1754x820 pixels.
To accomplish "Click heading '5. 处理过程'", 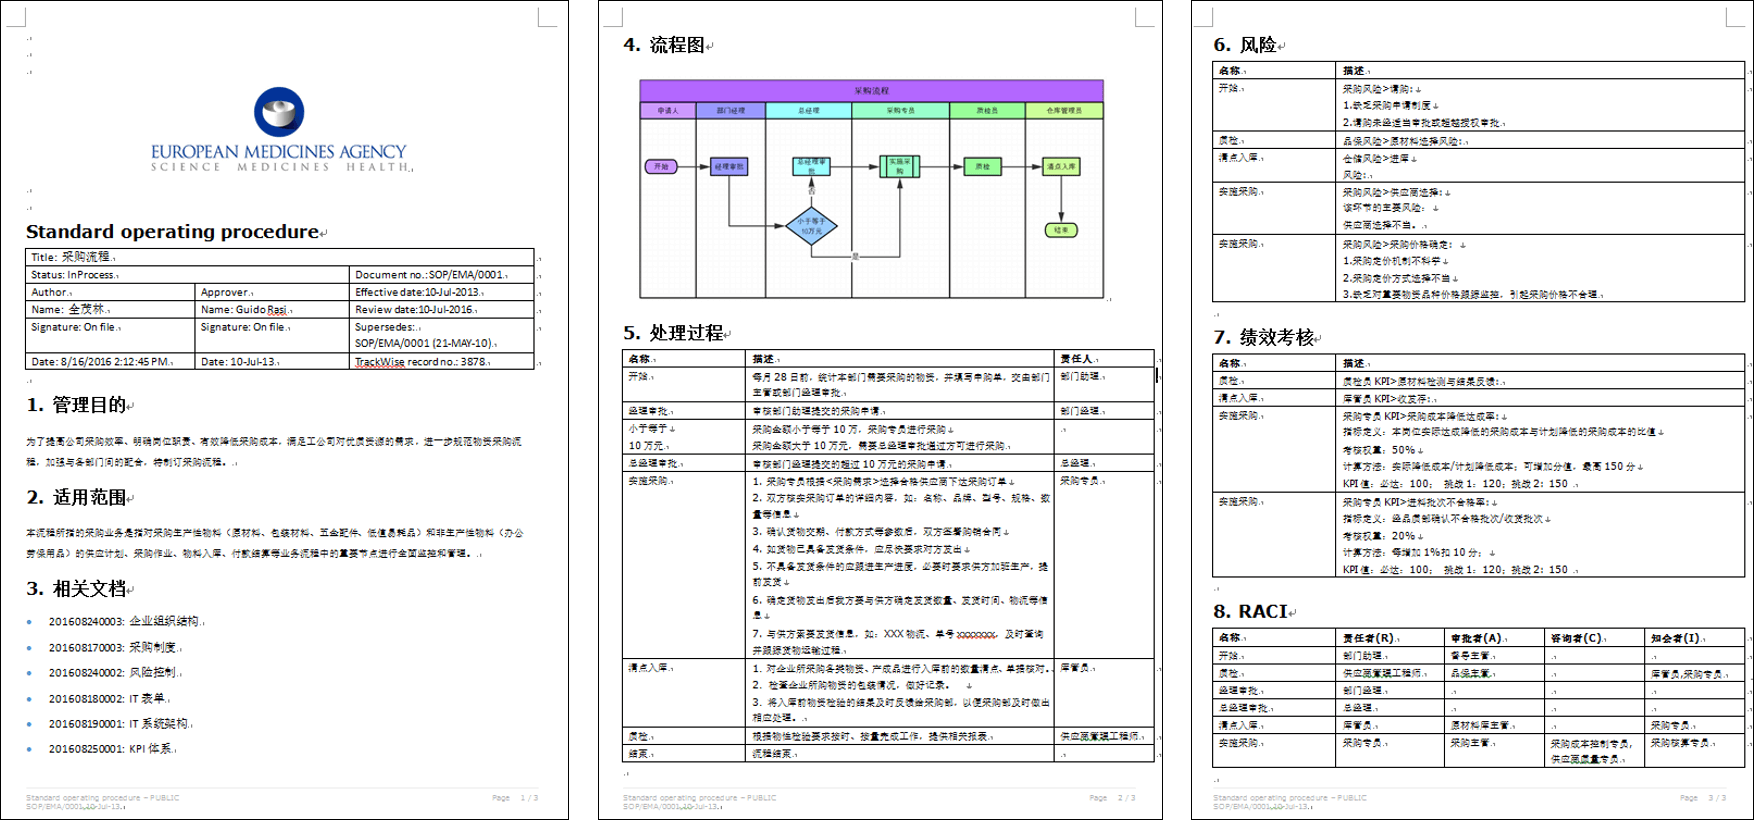I will pos(673,333).
